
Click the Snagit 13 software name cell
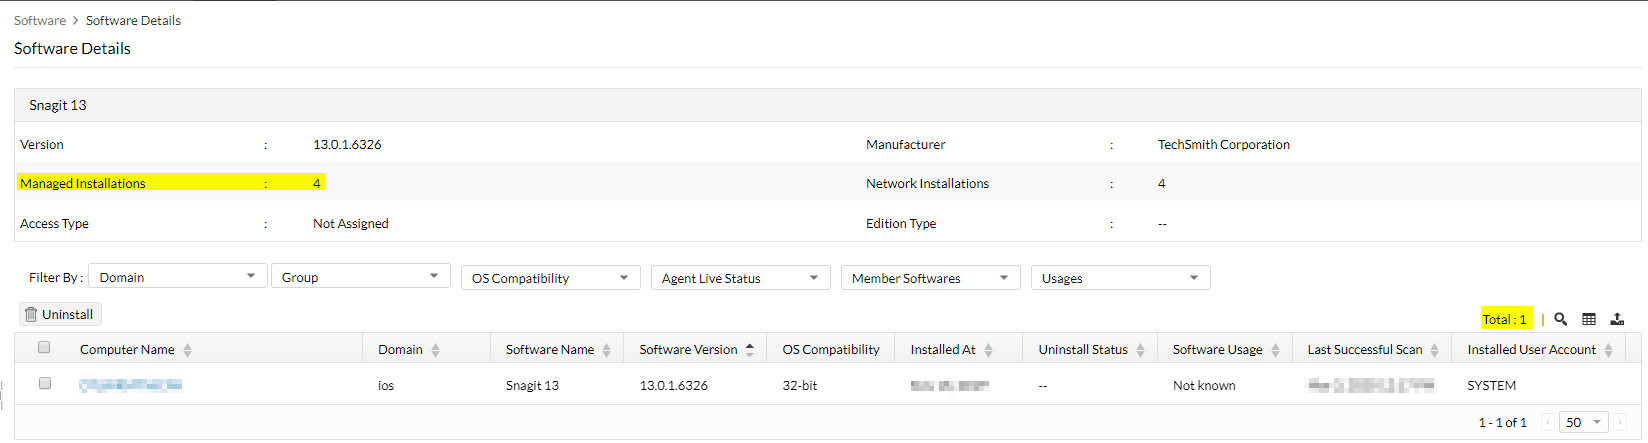[x=532, y=385]
